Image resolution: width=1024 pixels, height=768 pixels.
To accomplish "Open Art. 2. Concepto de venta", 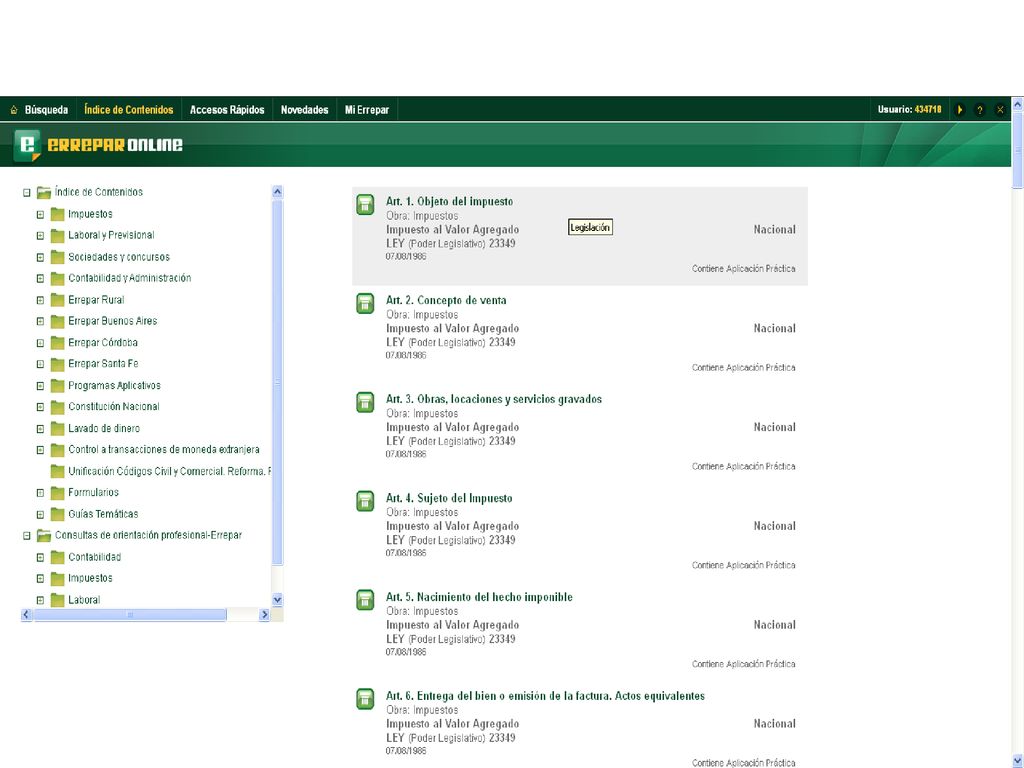I will [x=446, y=300].
